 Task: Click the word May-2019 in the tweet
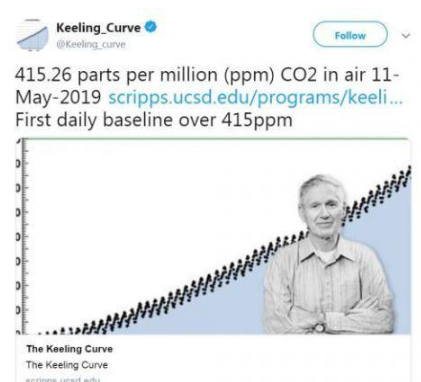point(58,98)
